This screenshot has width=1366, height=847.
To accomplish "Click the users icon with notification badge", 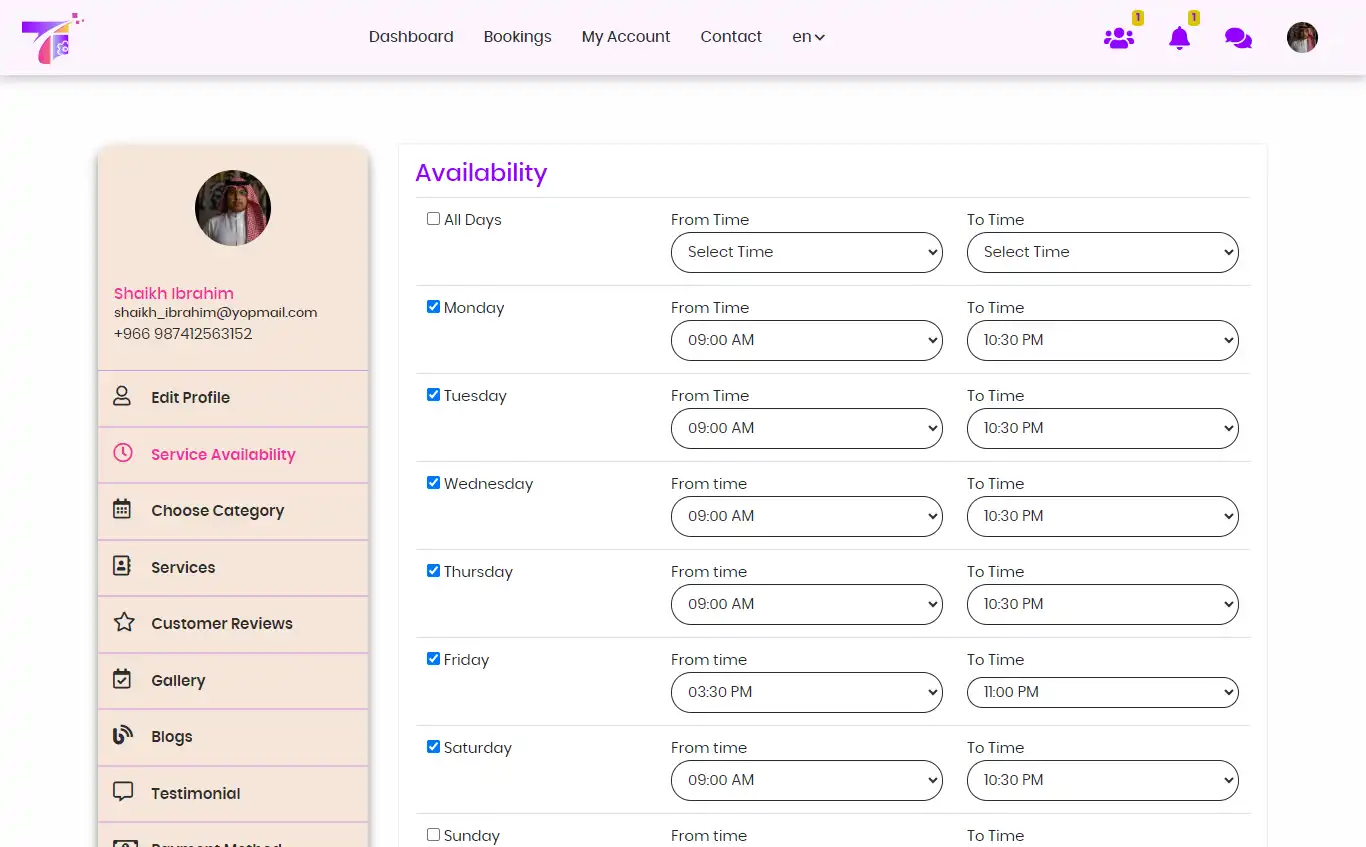I will point(1119,38).
